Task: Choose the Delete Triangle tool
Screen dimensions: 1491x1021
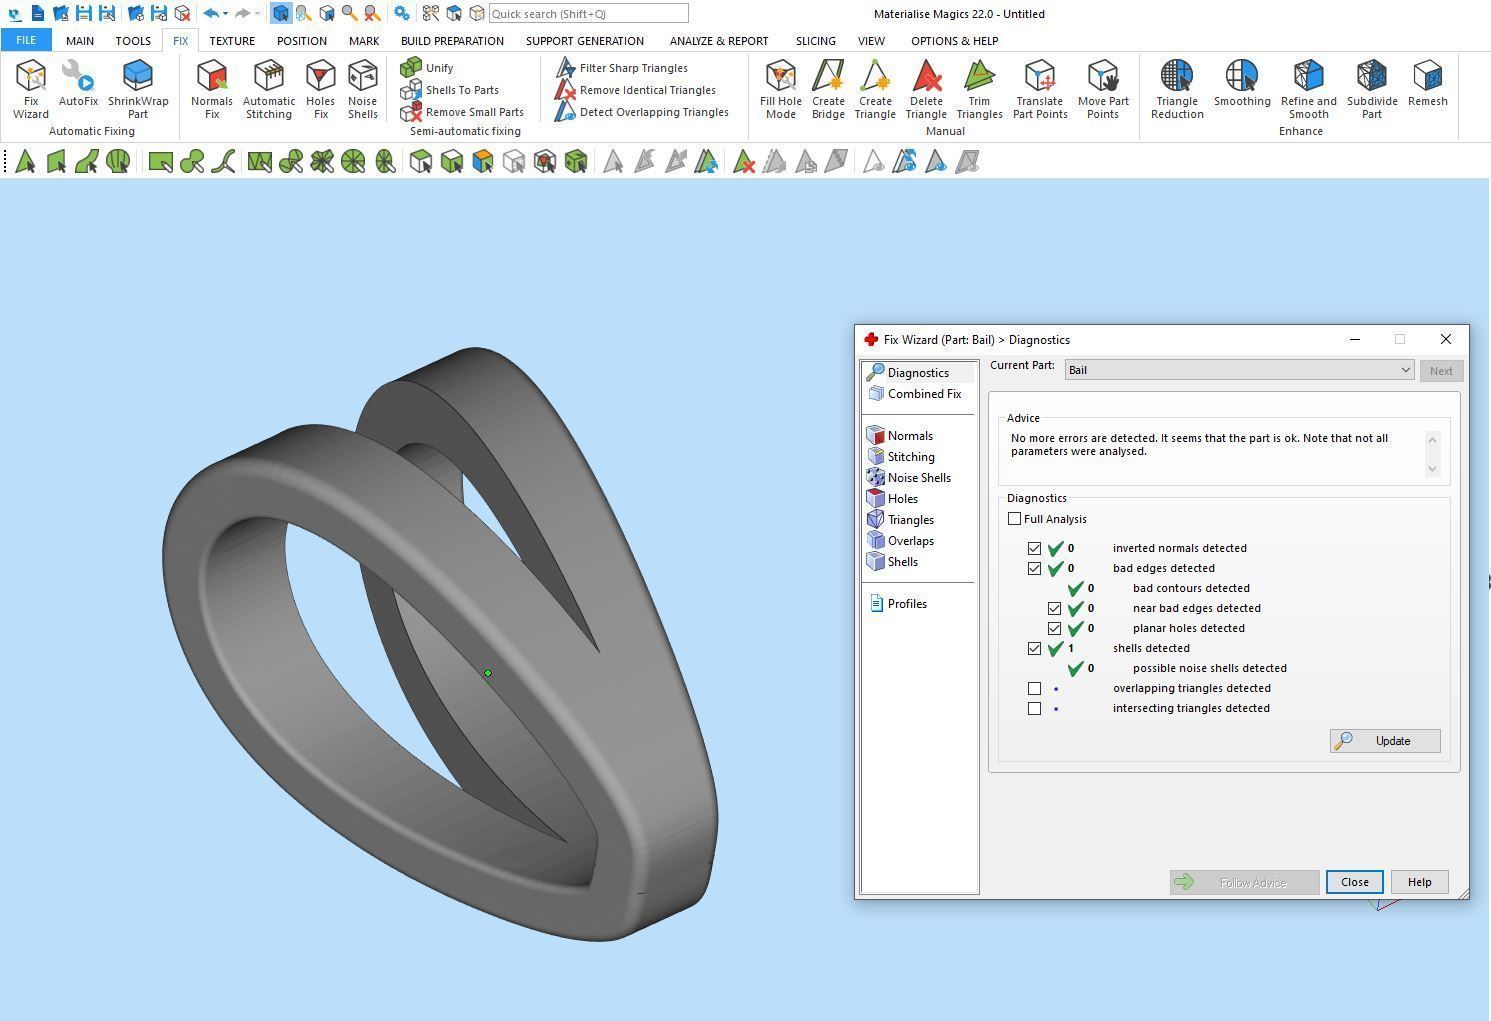Action: (x=926, y=89)
